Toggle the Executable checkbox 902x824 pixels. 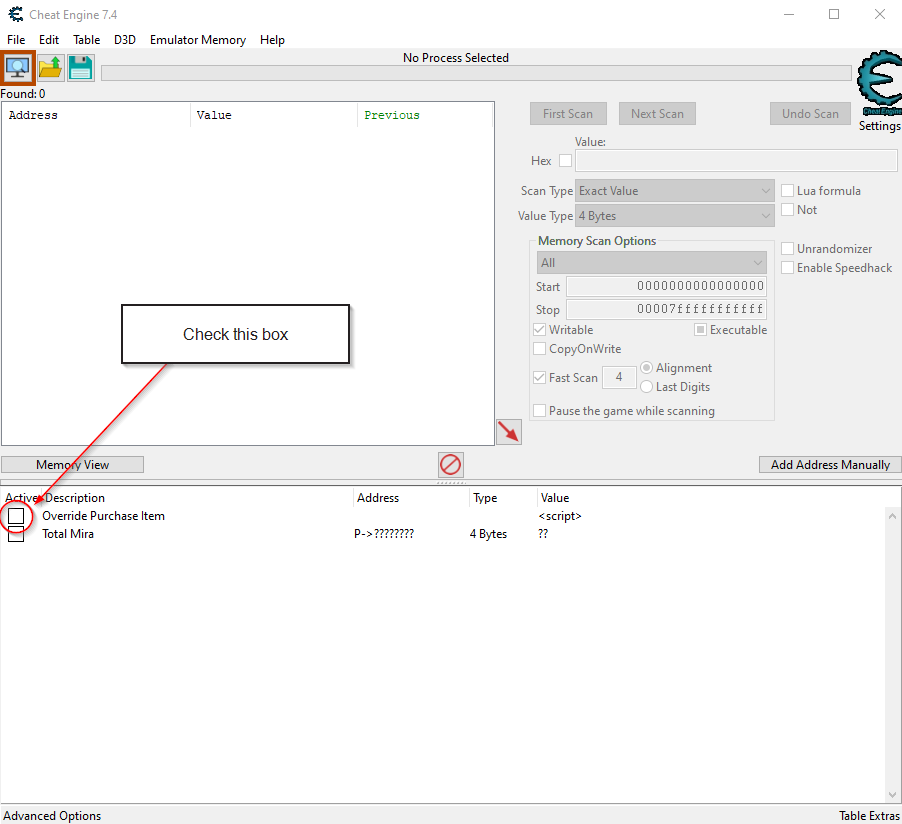[700, 330]
